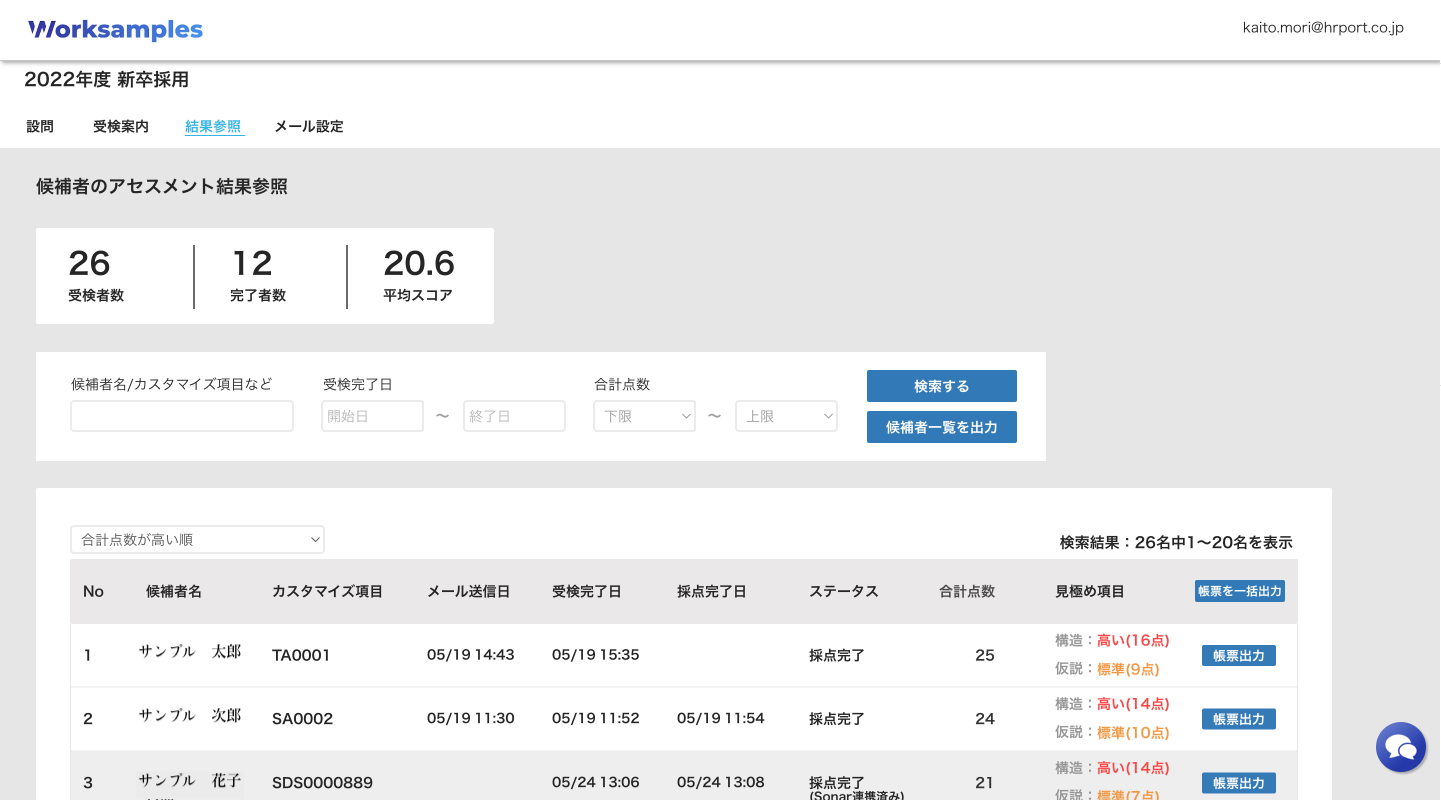
Task: Open the chat support bubble icon
Action: tap(1401, 747)
